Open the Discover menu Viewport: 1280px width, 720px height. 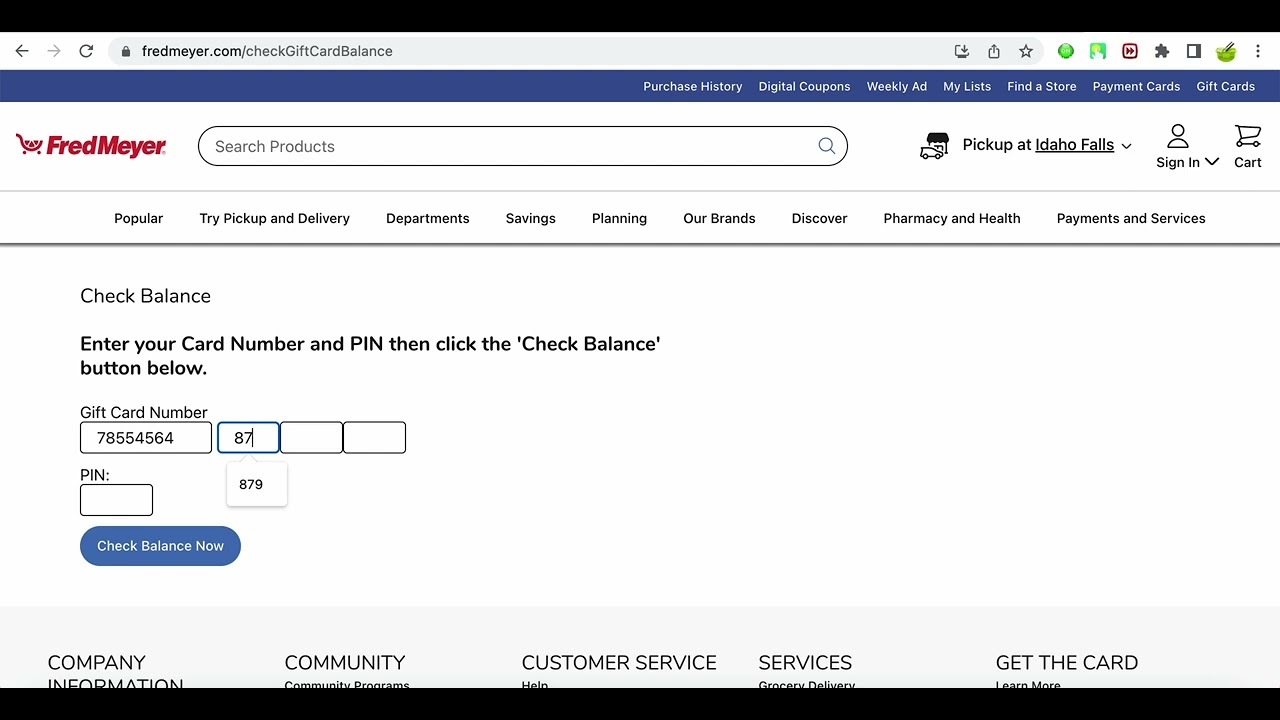(x=819, y=218)
